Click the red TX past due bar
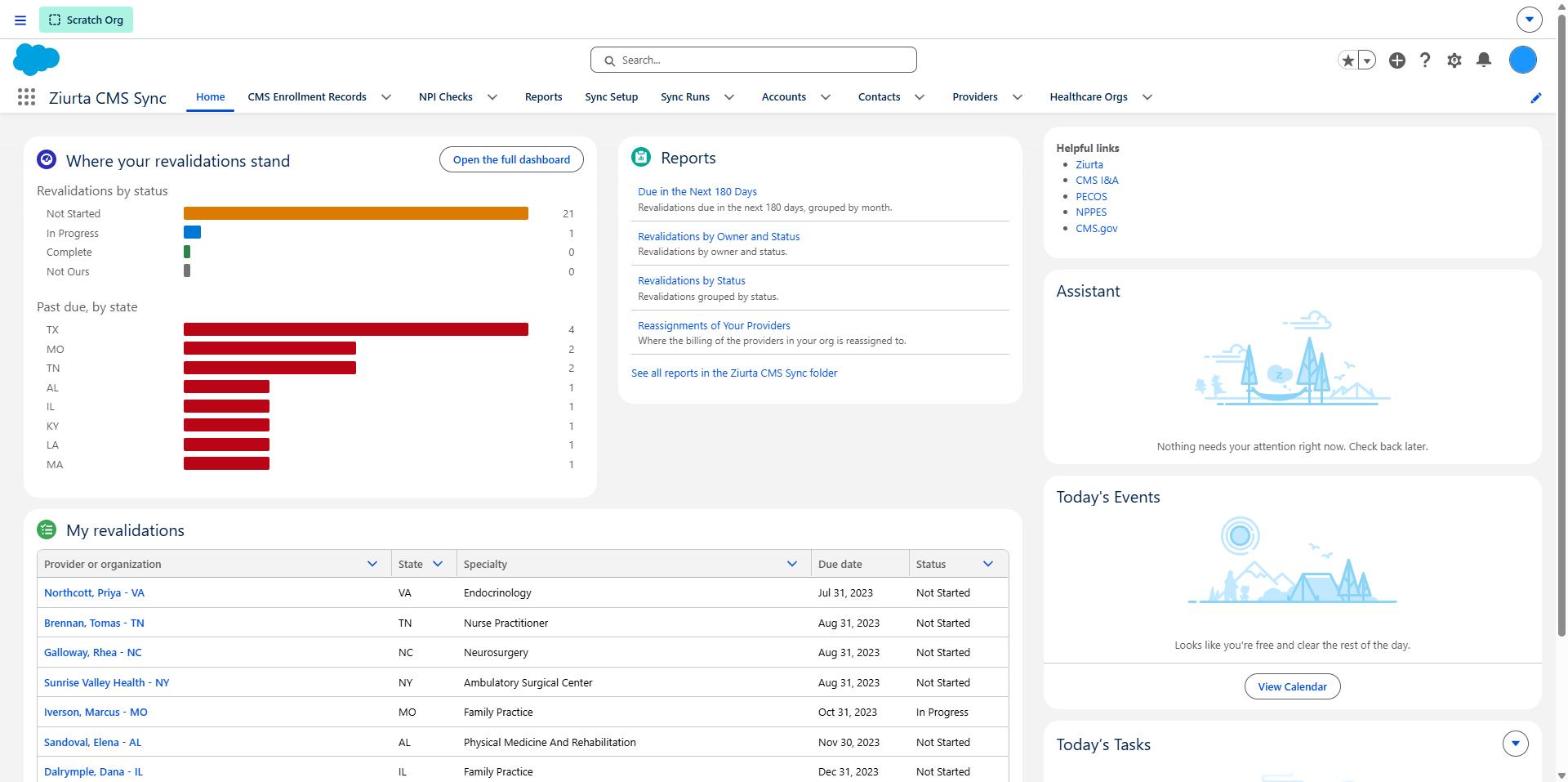The image size is (1568, 782). (x=356, y=329)
